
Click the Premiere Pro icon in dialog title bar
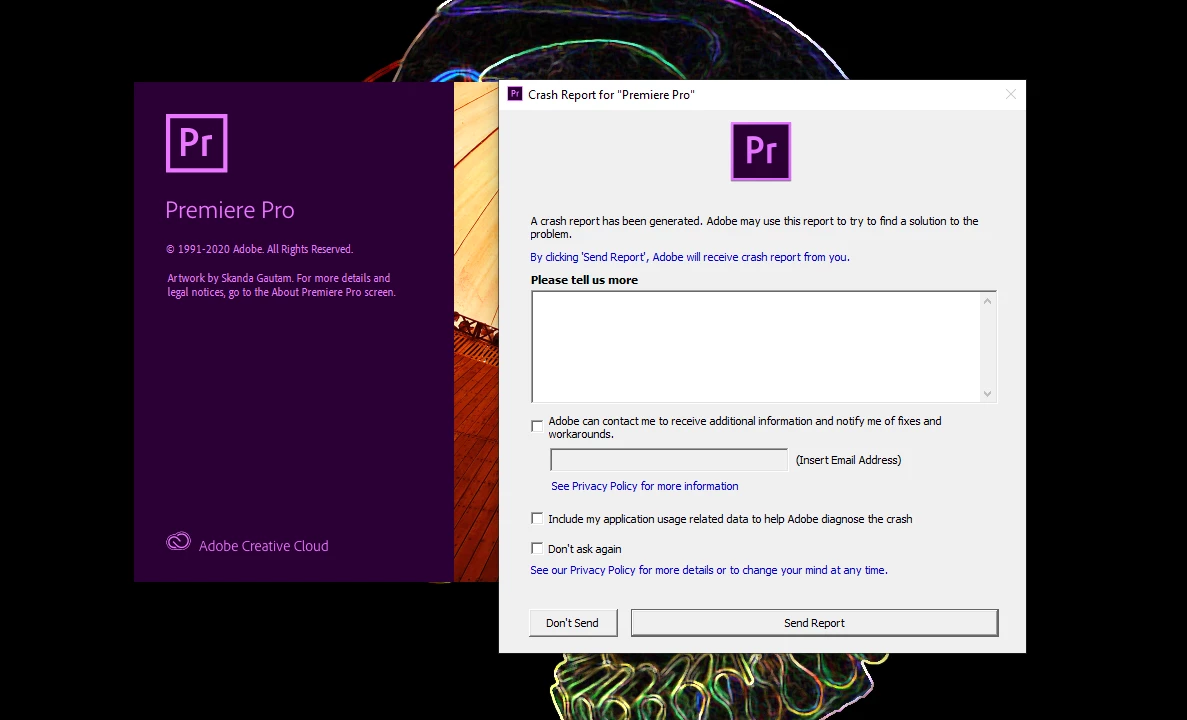pos(515,94)
